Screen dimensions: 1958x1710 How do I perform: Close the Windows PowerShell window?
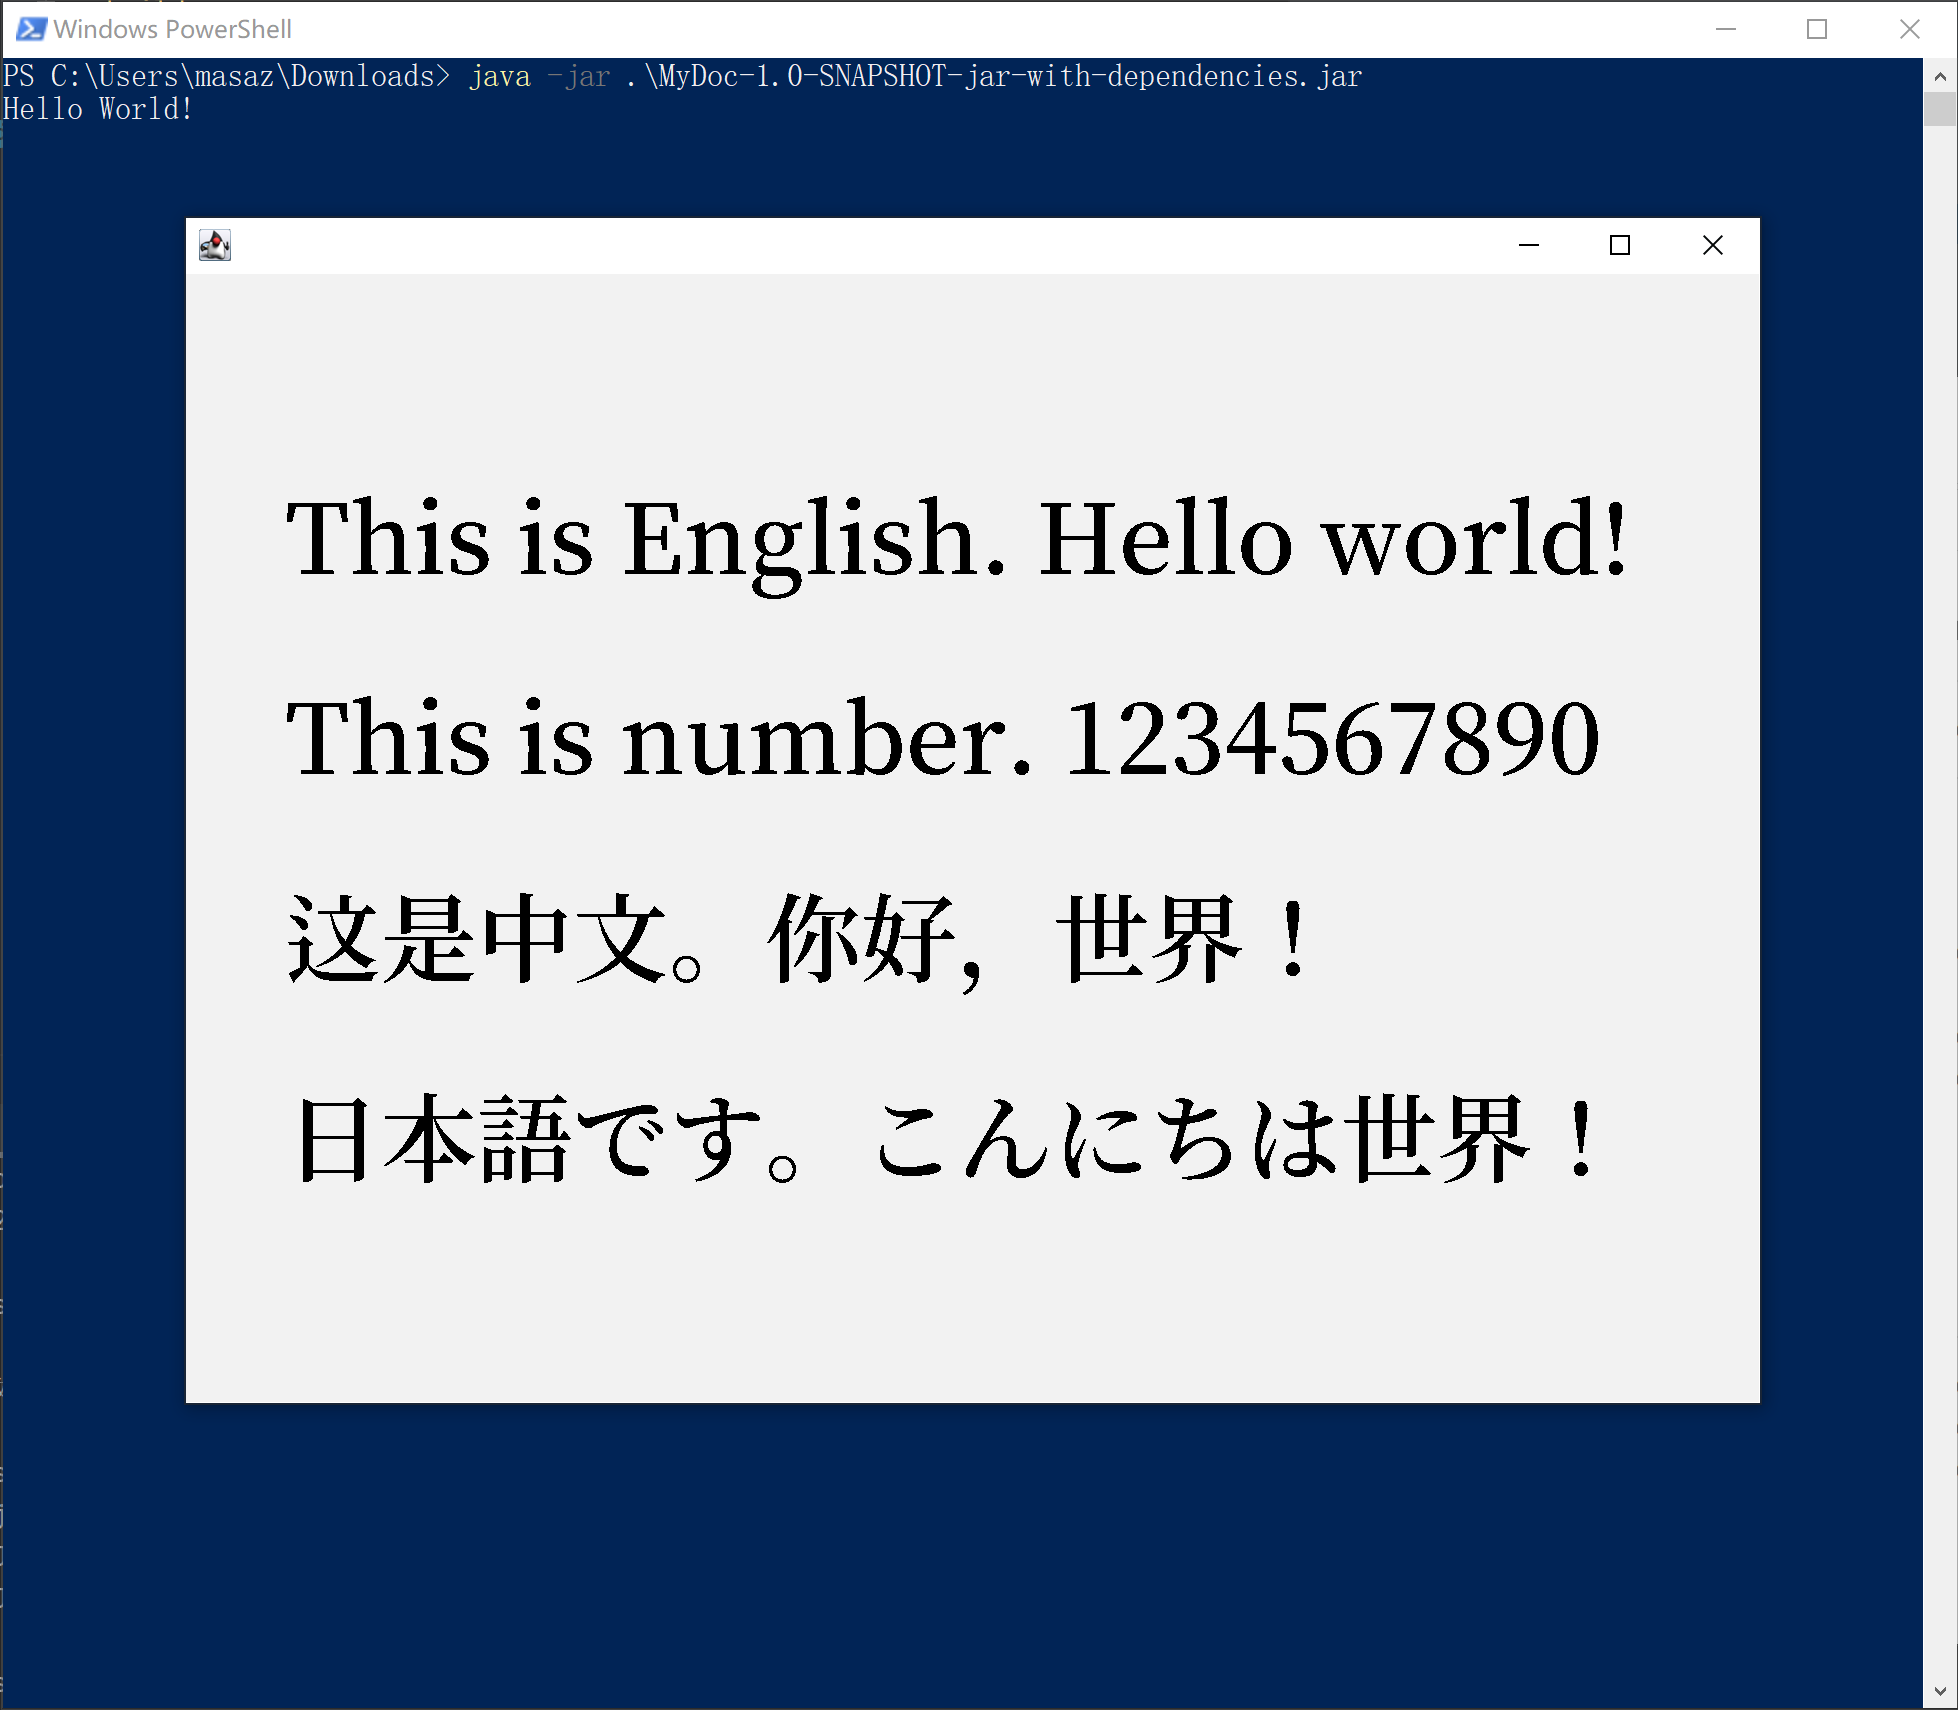click(1909, 29)
